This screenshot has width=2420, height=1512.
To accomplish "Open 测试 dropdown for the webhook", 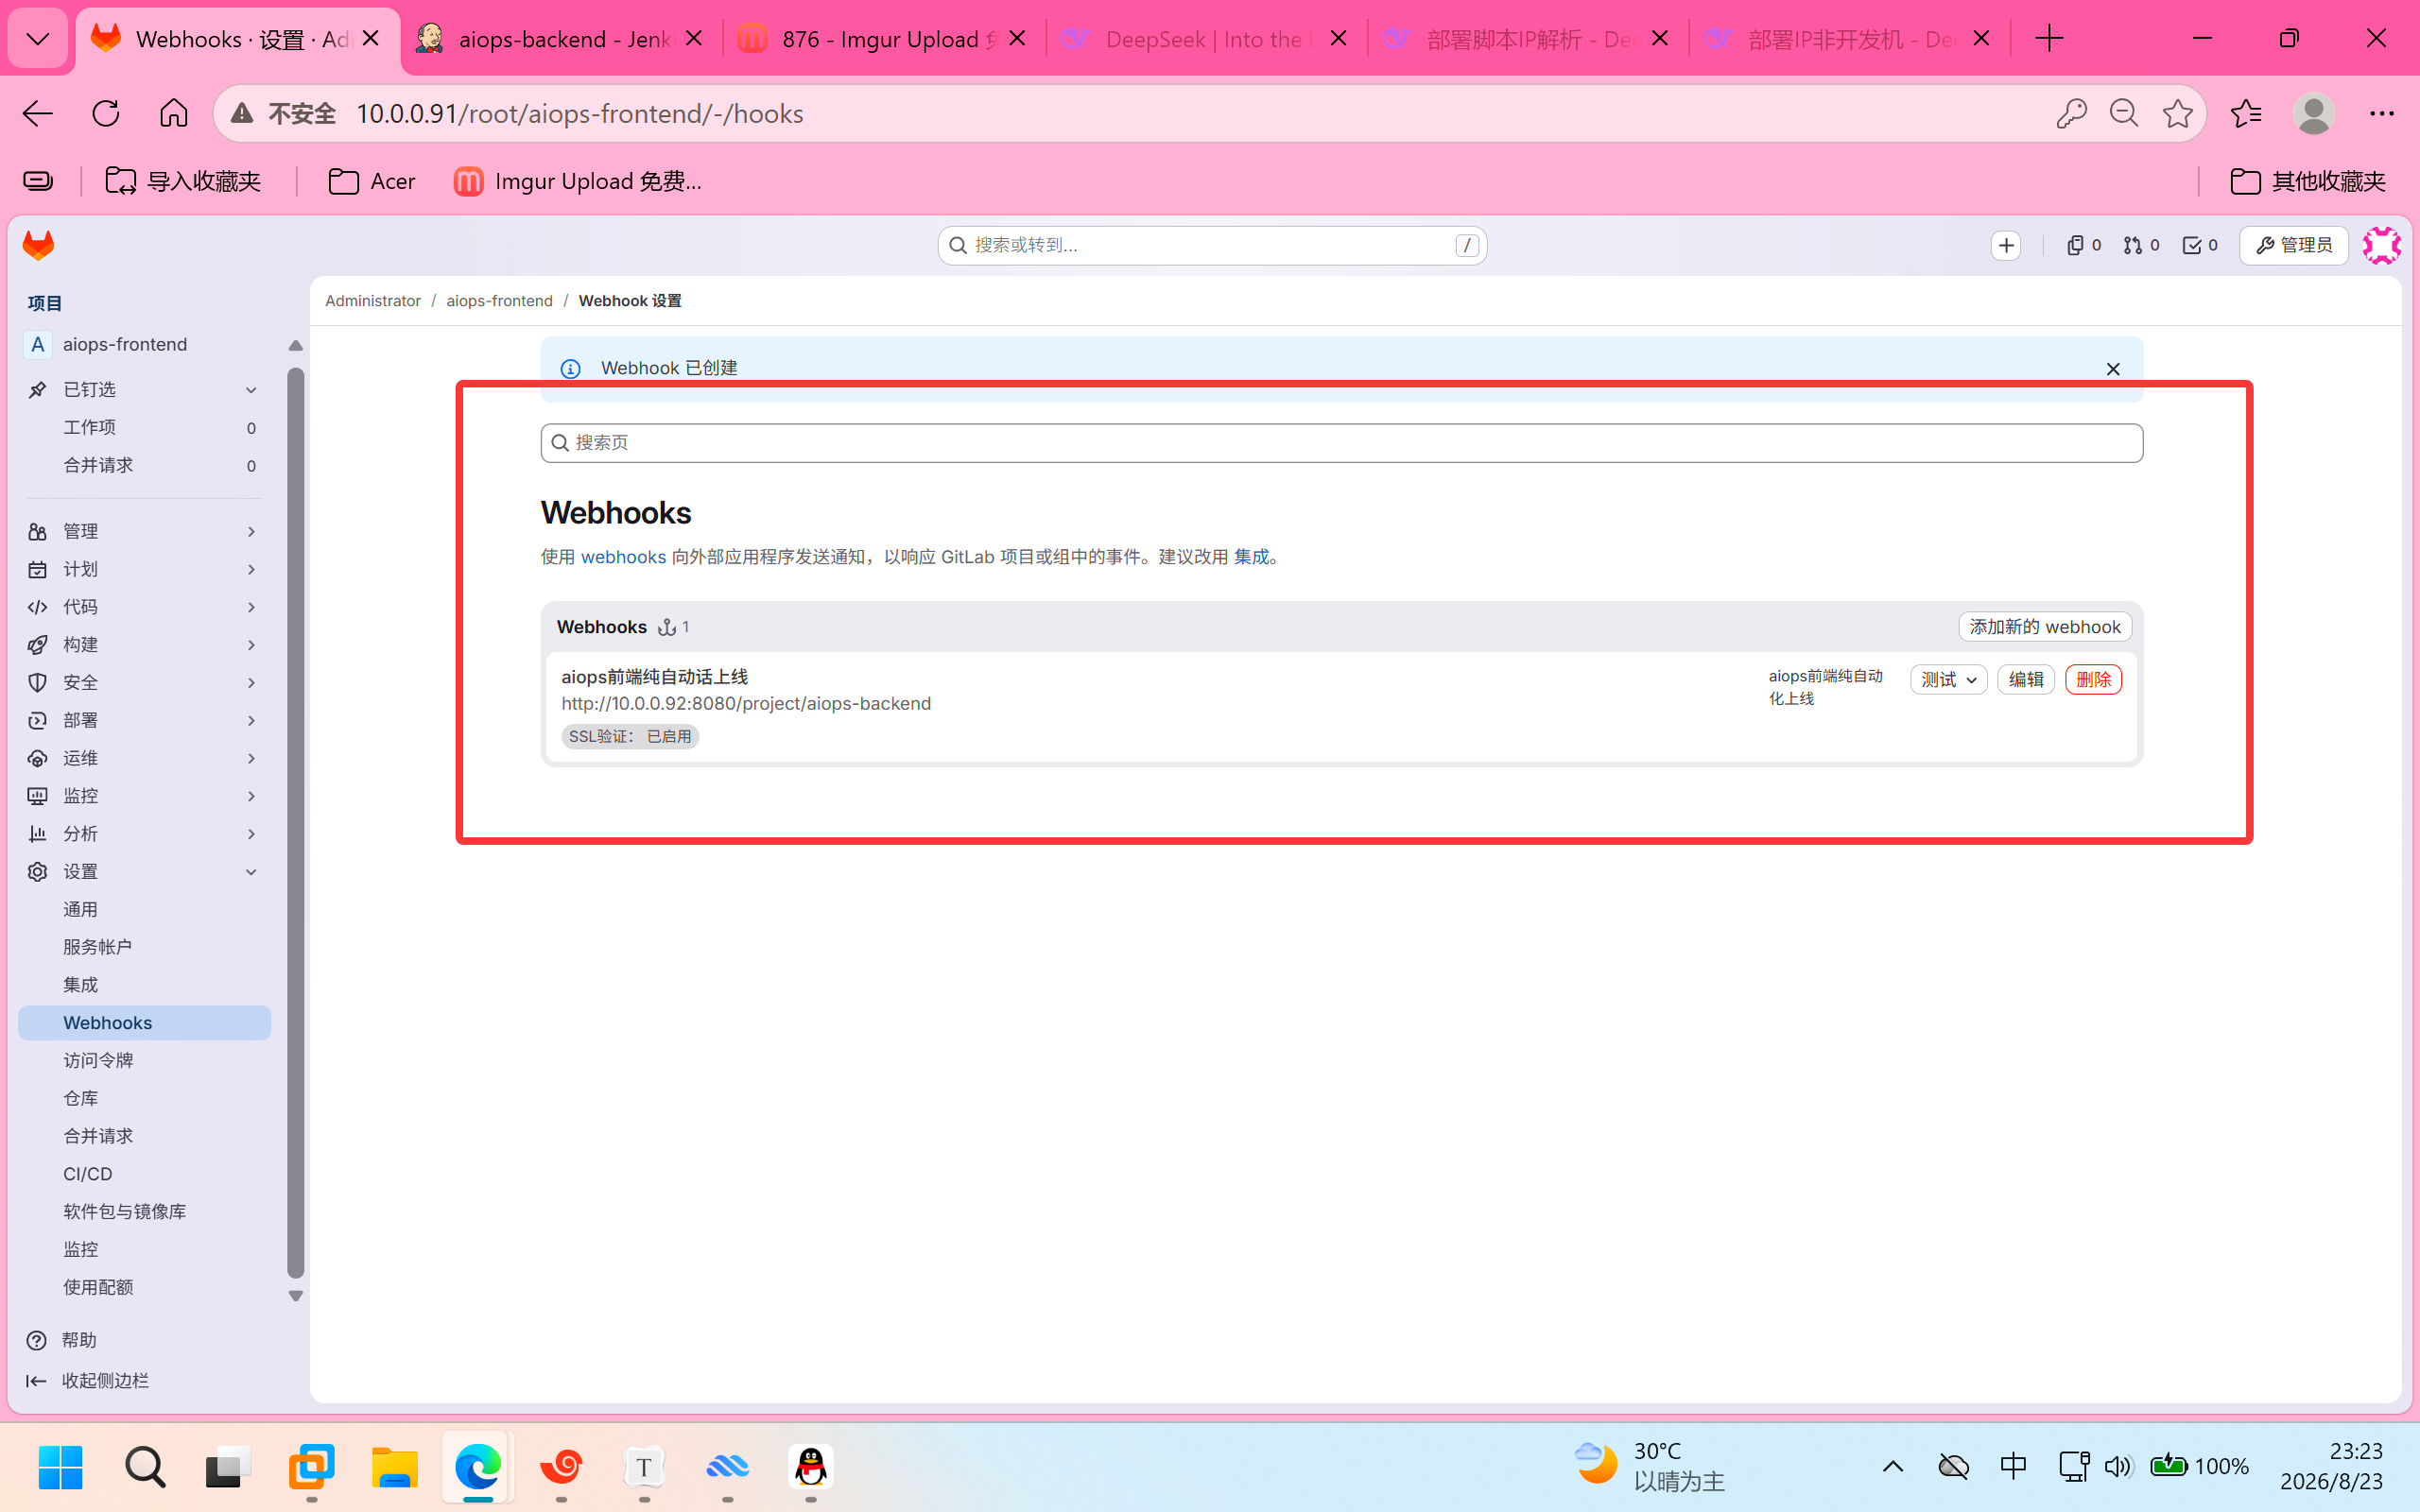I will 1948,680.
